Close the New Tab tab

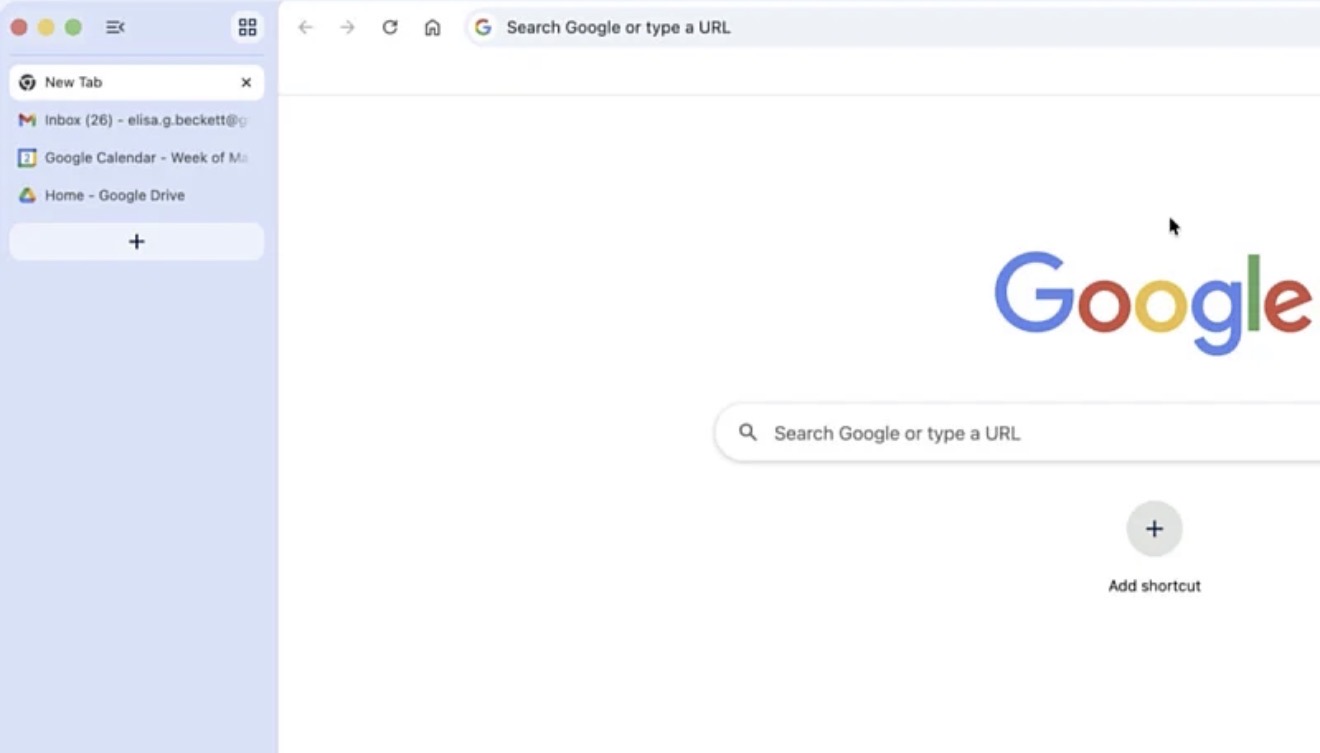click(x=246, y=82)
